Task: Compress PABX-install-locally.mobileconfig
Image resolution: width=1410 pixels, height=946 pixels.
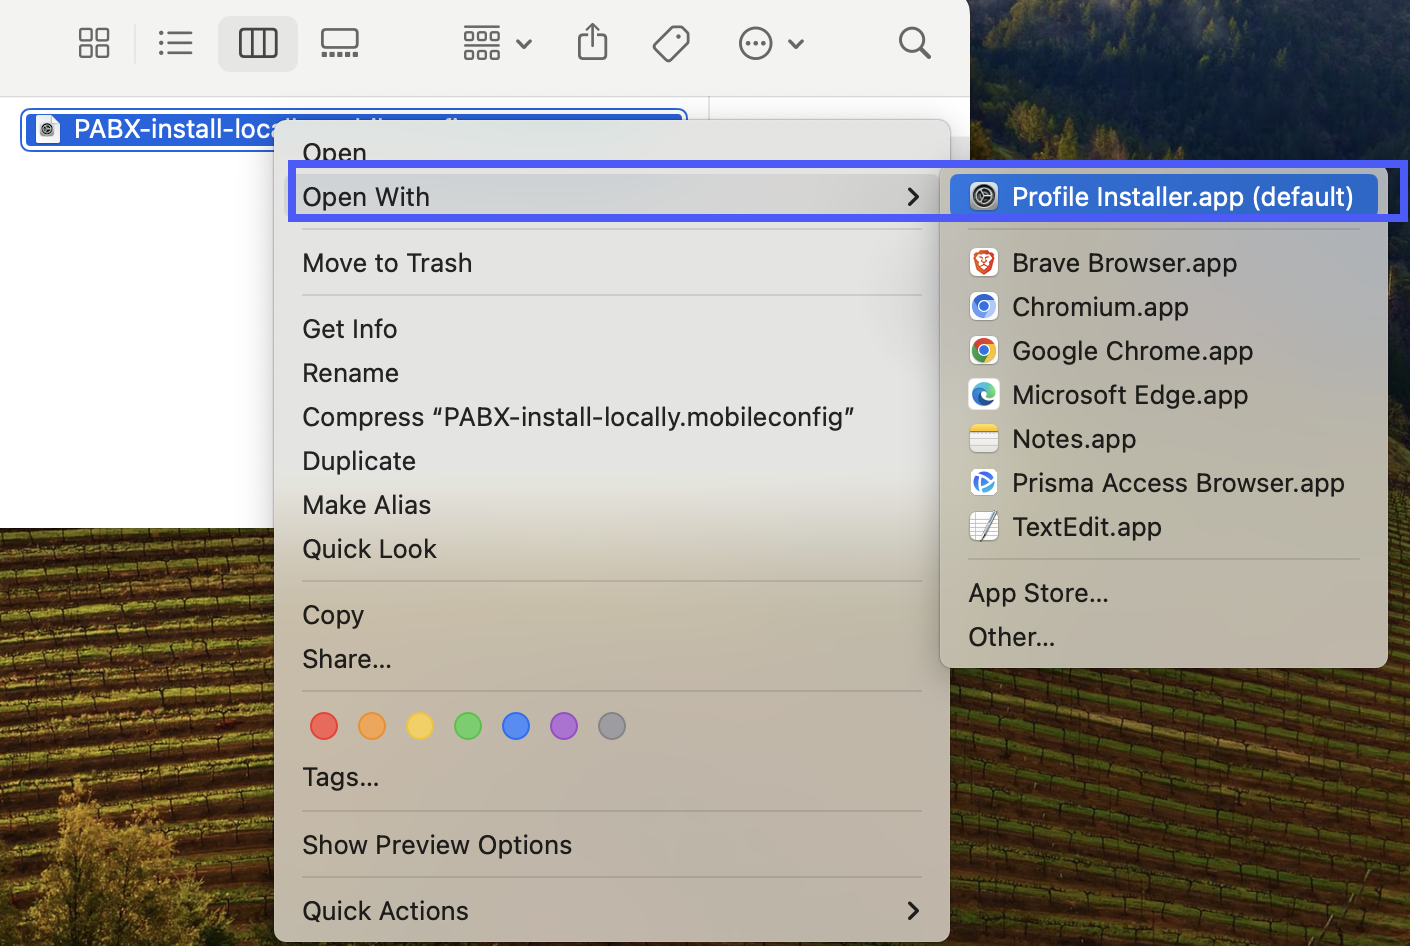Action: pyautogui.click(x=612, y=417)
